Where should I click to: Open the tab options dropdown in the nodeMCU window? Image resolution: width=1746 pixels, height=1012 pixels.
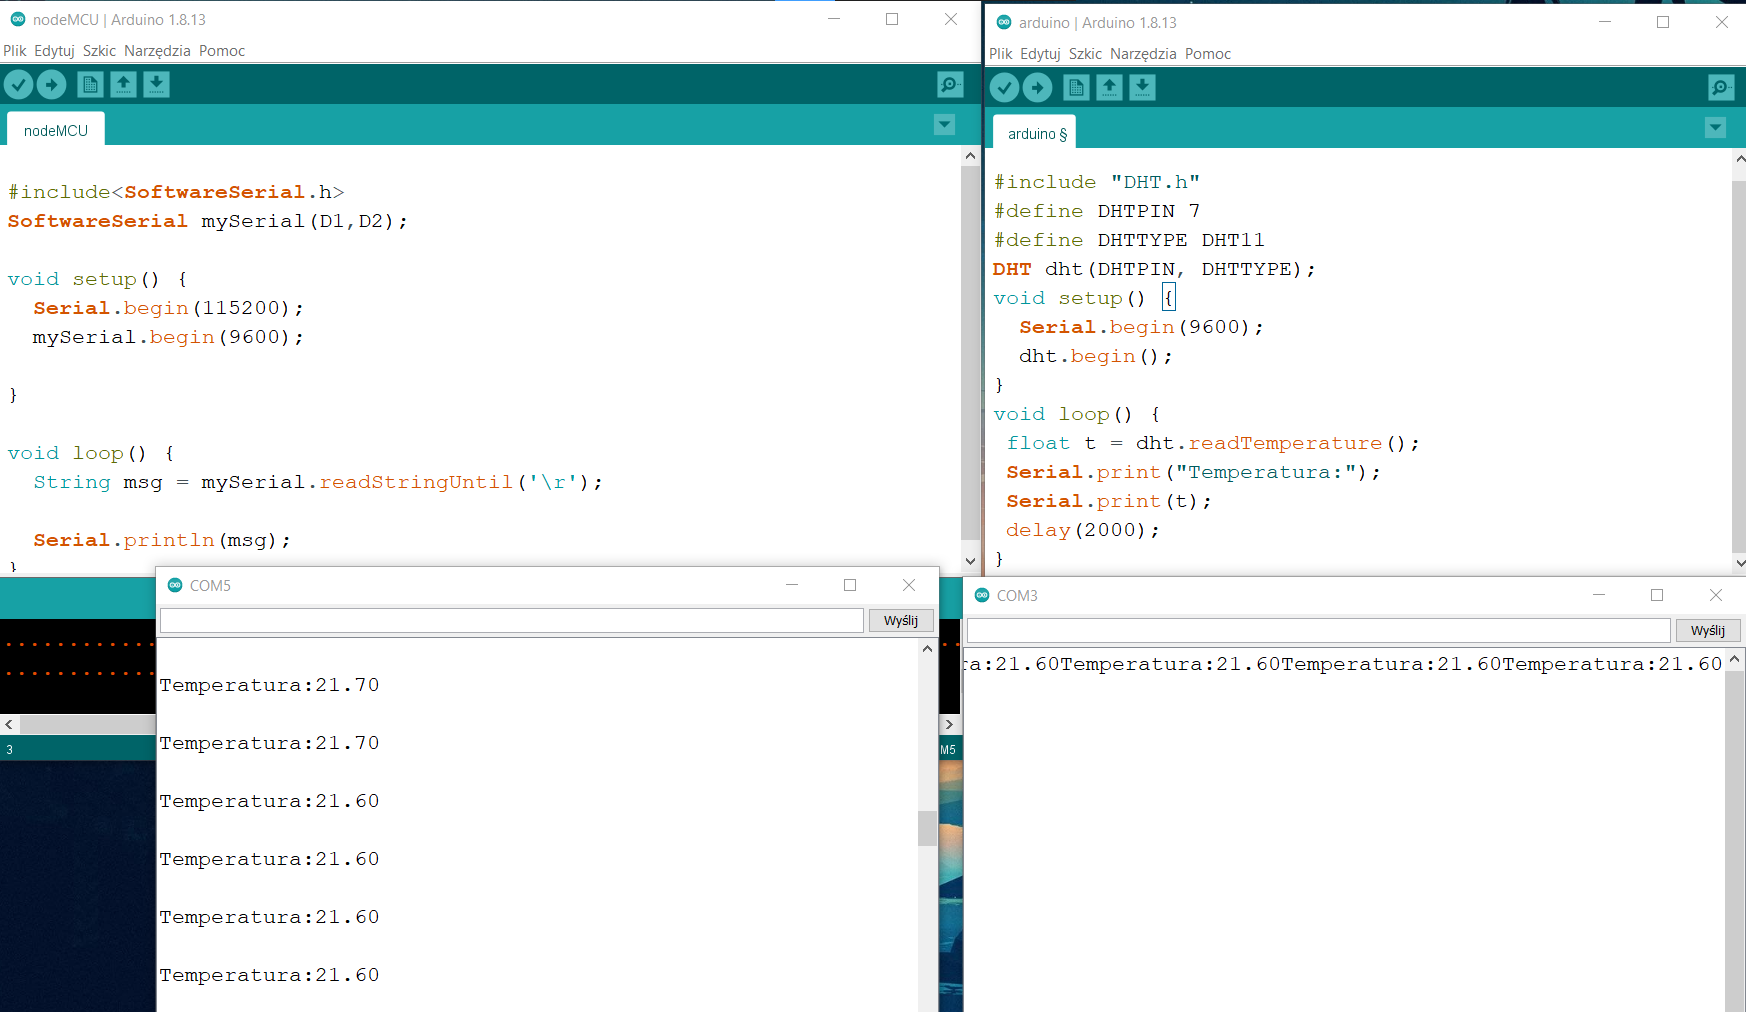click(x=944, y=124)
